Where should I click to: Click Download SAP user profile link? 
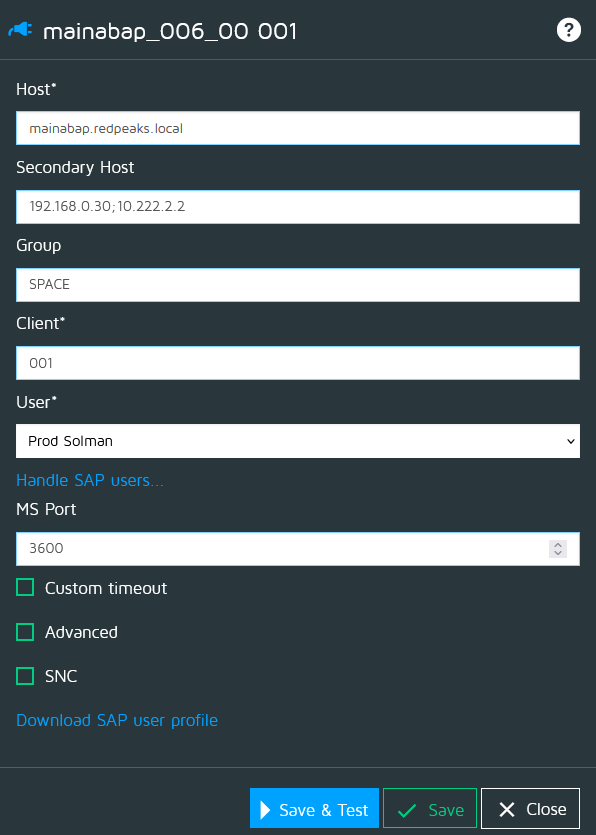[117, 720]
